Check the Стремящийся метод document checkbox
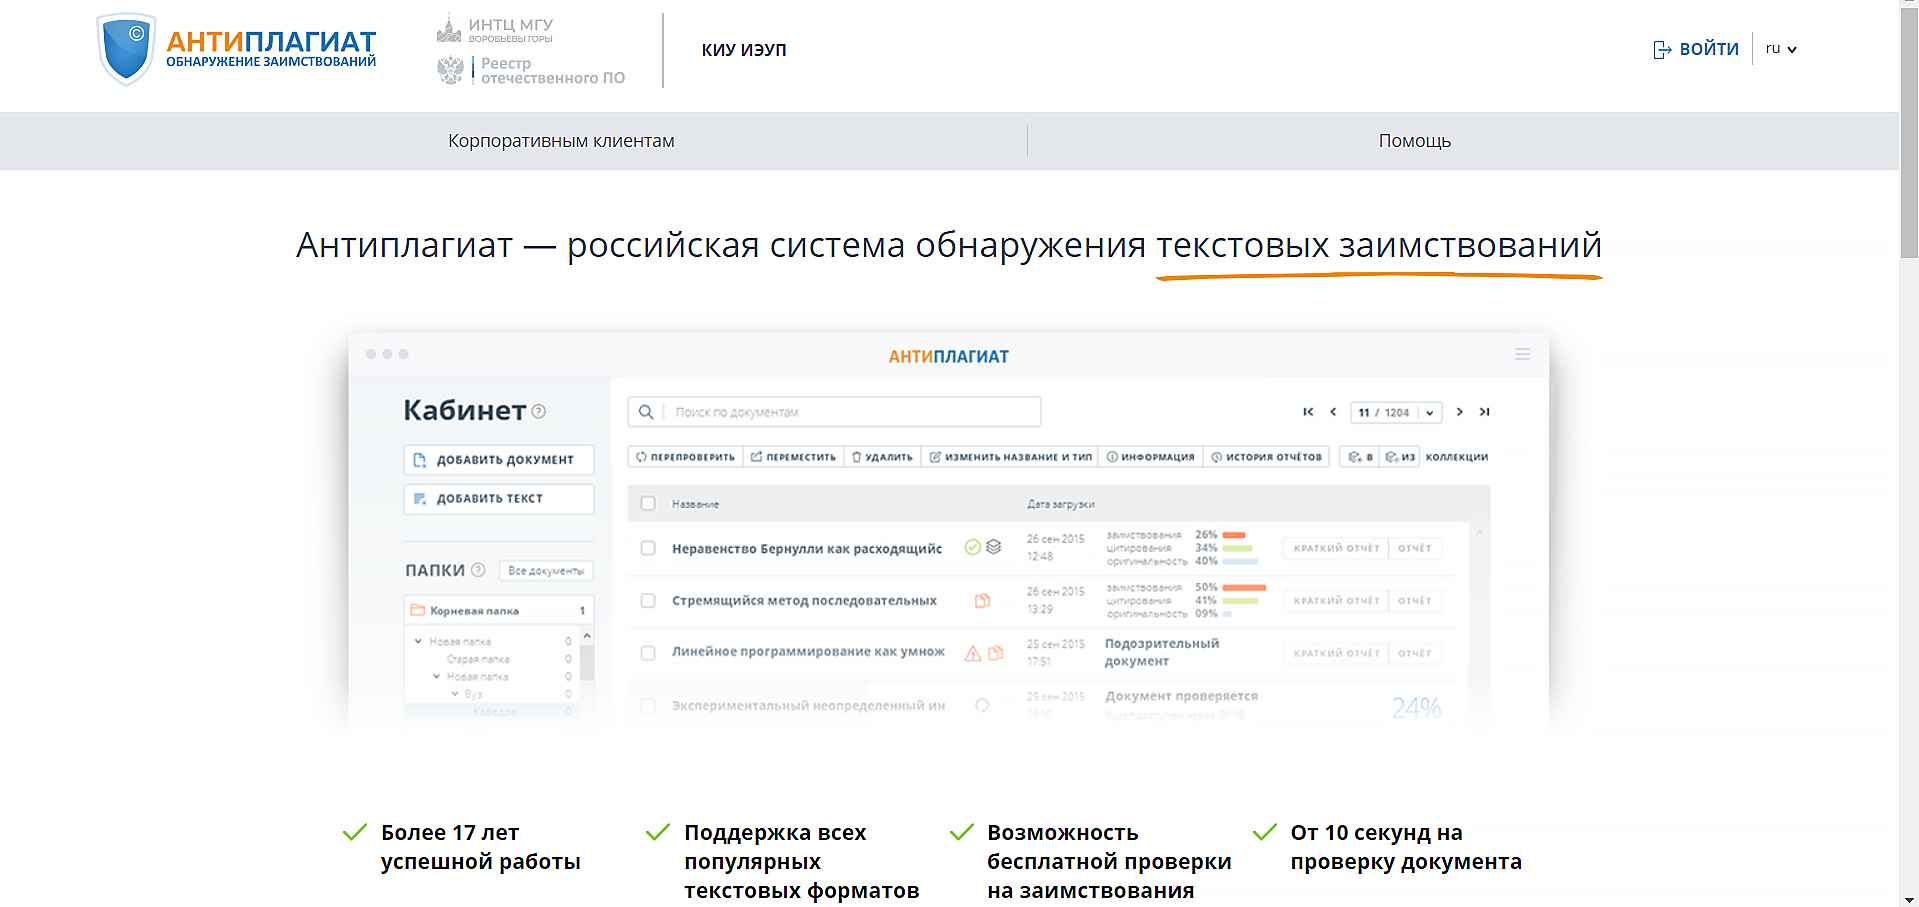The image size is (1919, 907). [648, 601]
